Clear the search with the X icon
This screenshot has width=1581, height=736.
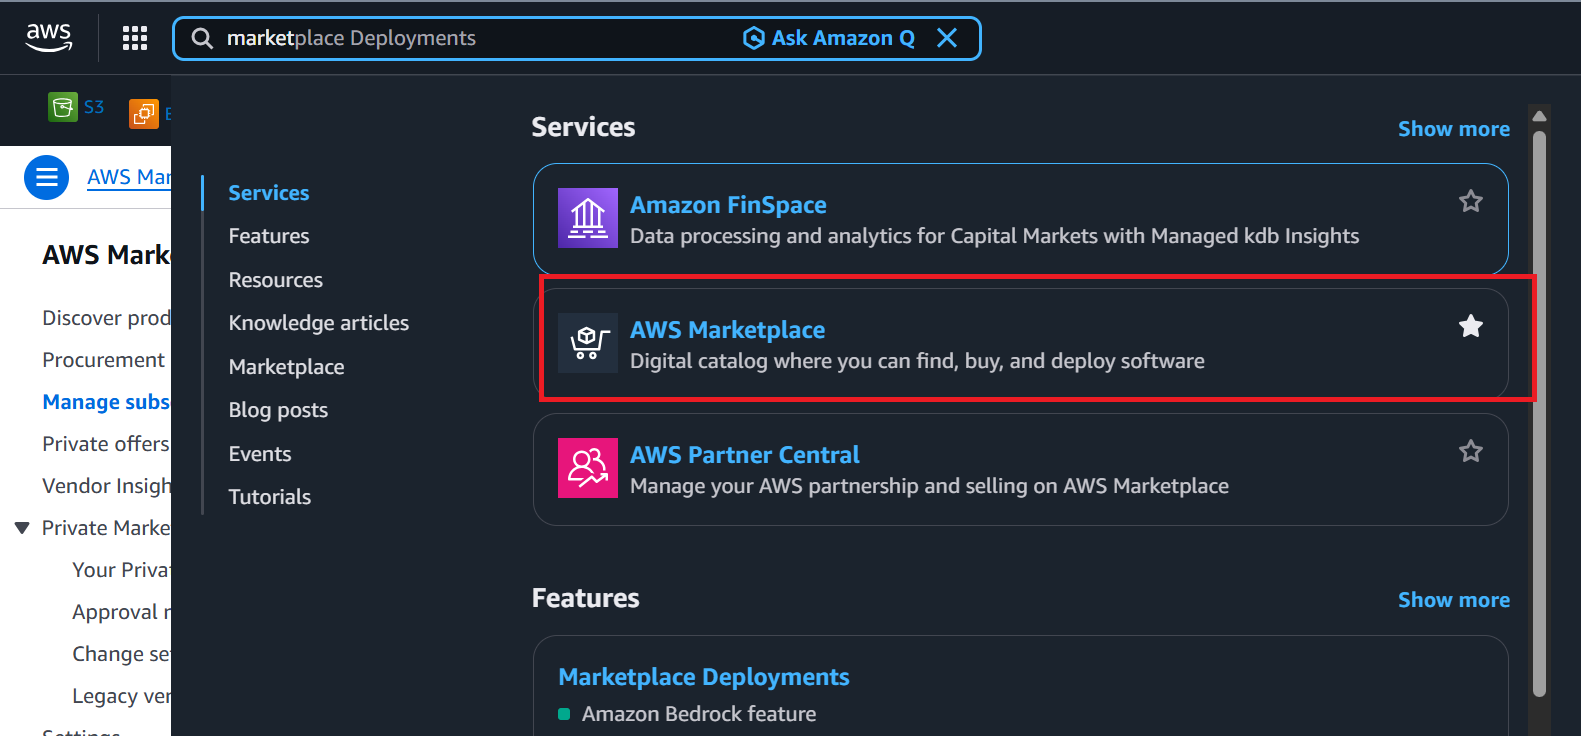[946, 38]
